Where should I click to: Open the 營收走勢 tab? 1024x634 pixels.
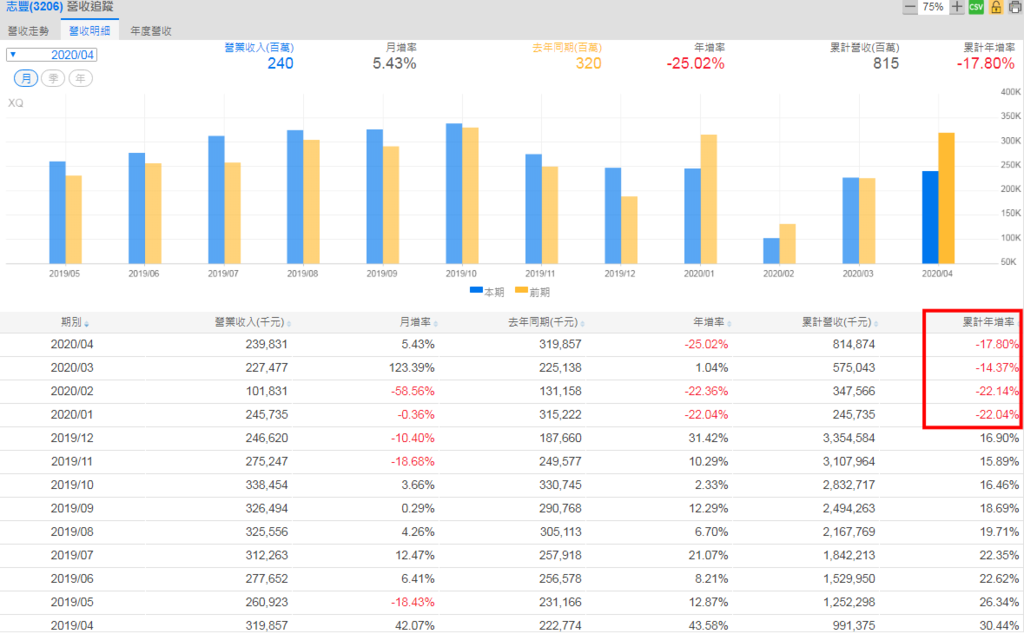[x=29, y=31]
